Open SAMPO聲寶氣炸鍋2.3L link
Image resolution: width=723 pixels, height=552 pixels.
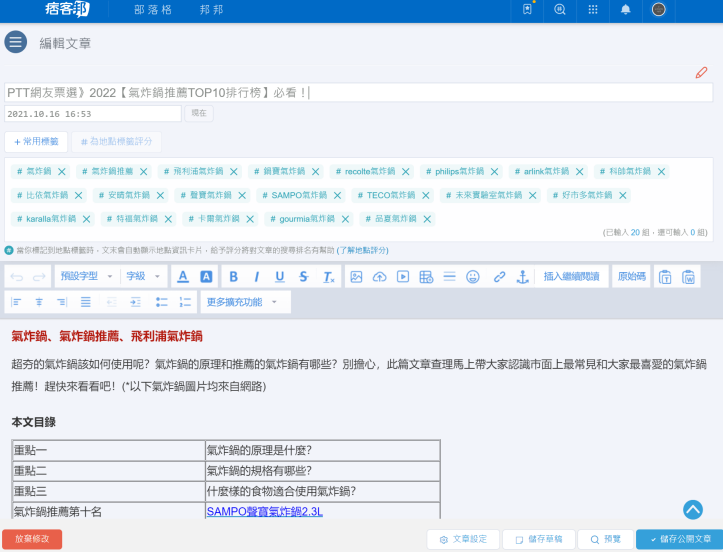coord(265,511)
